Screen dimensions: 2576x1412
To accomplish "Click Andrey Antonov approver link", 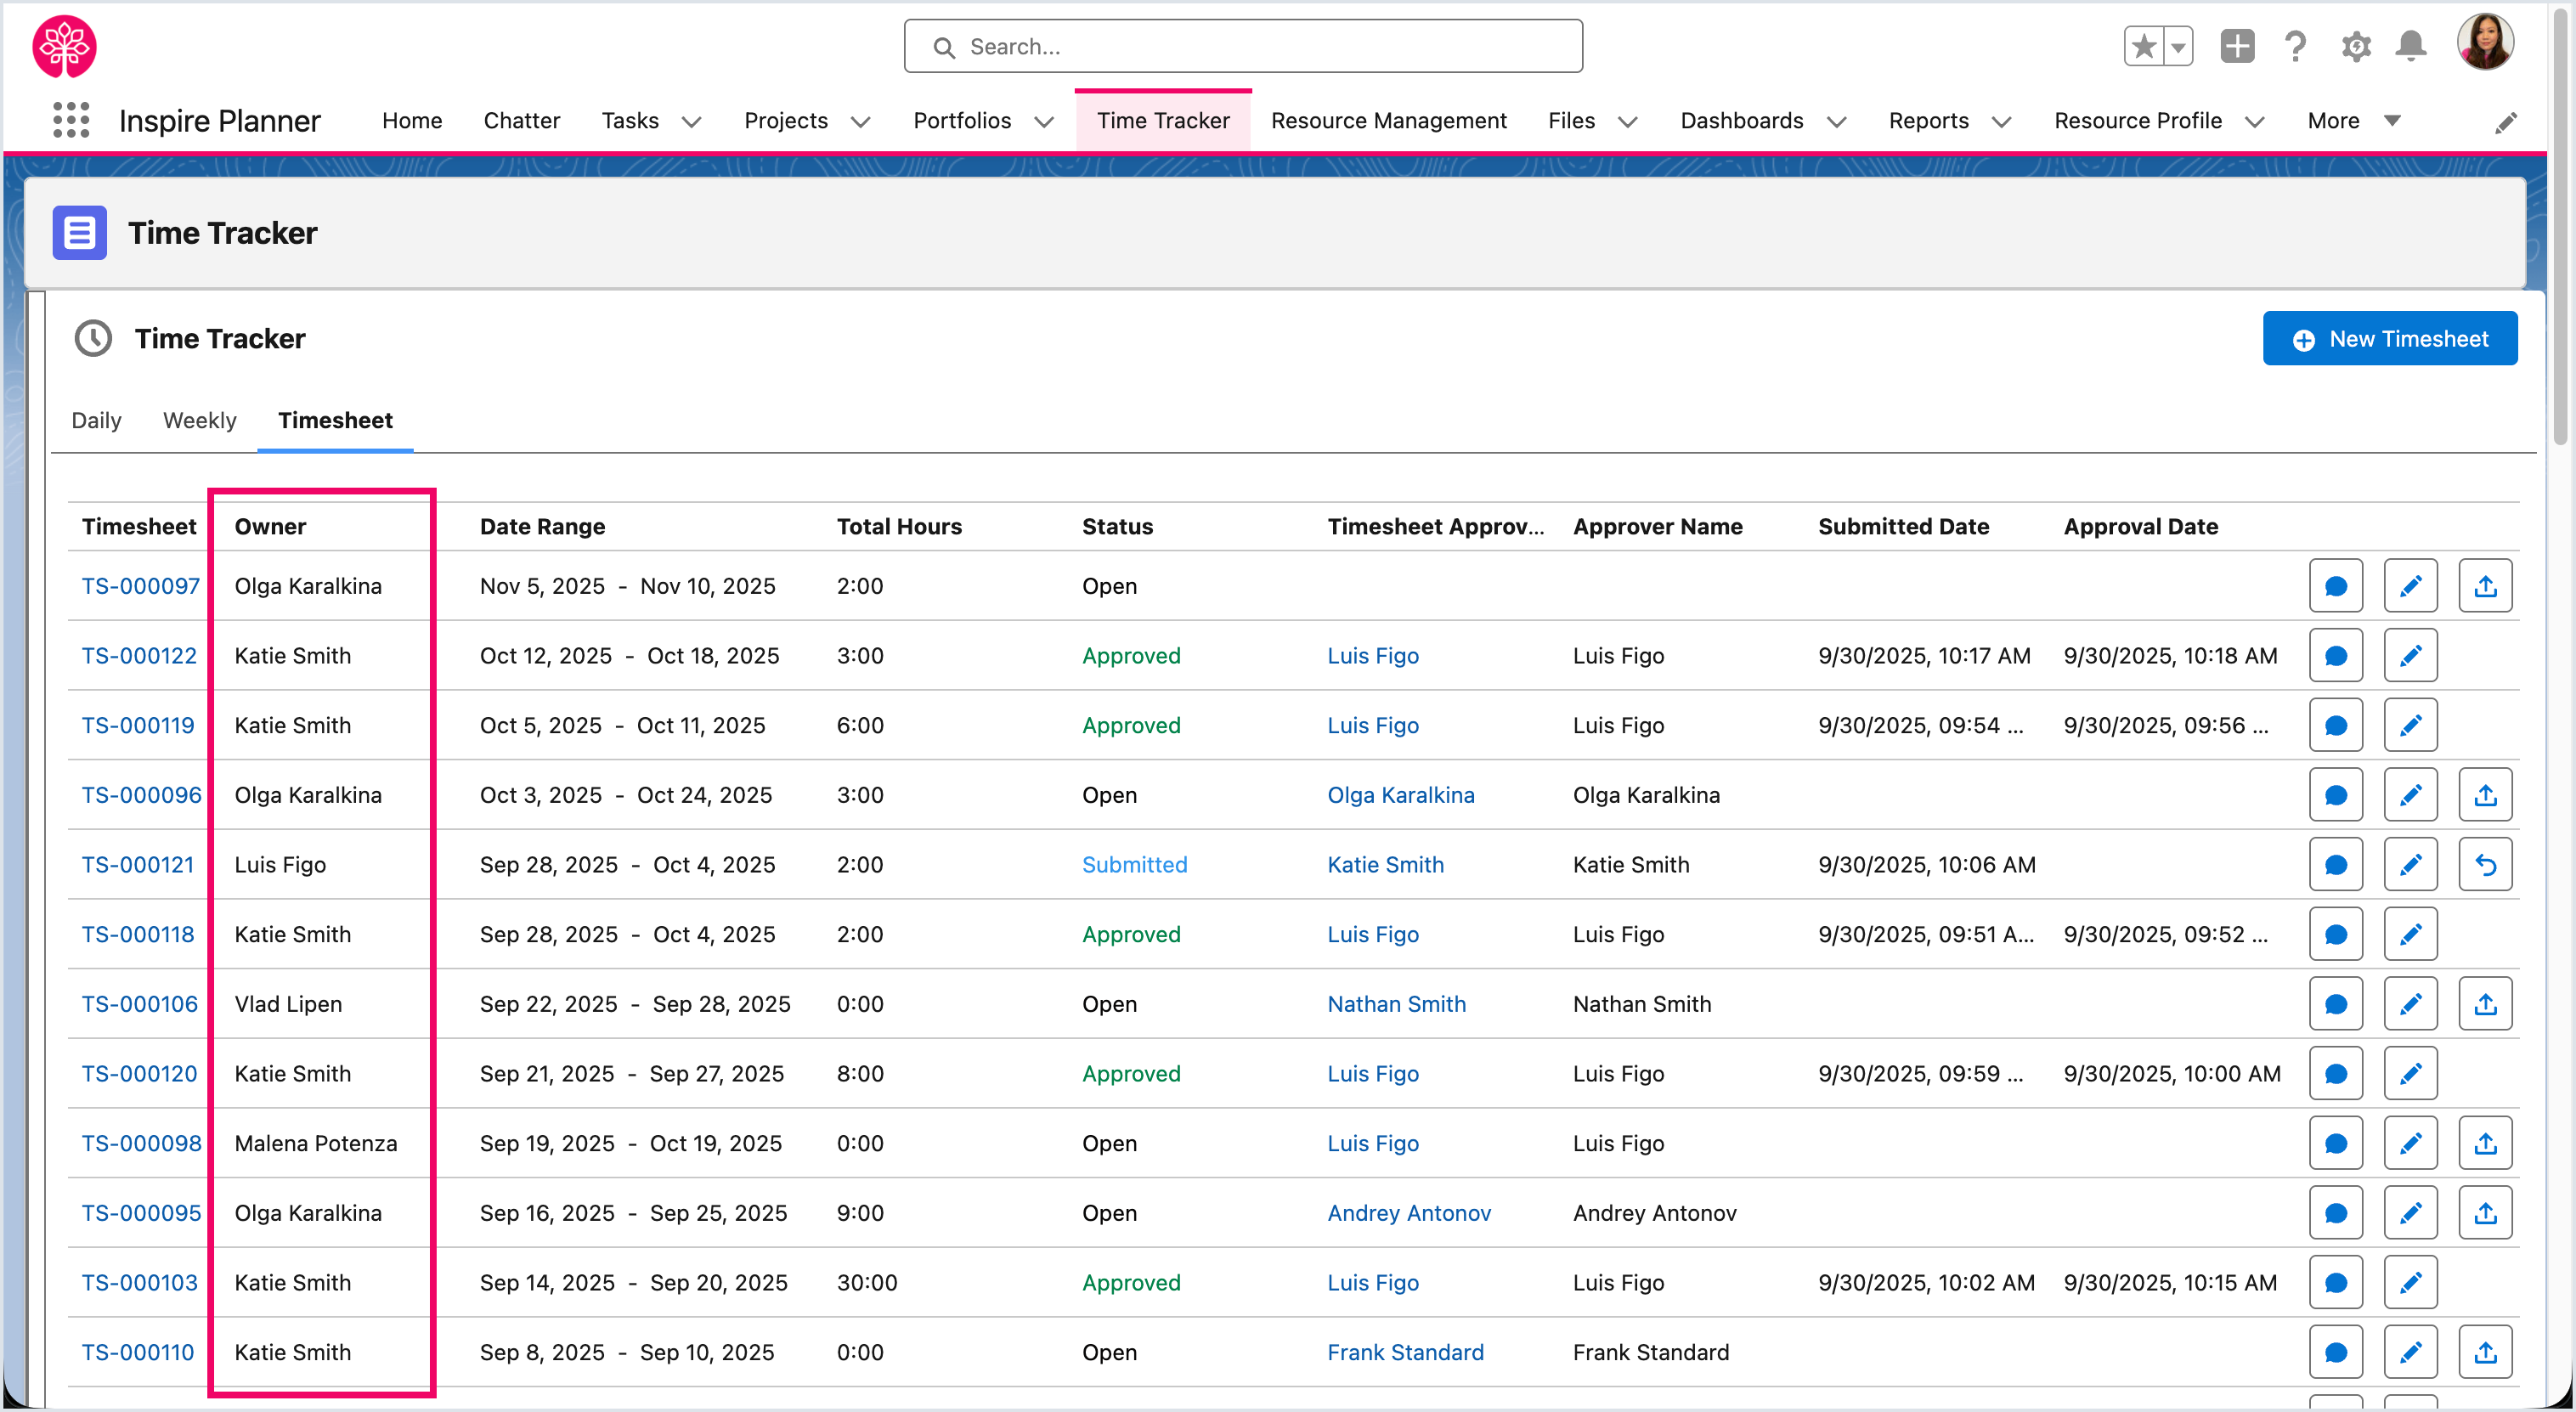I will pyautogui.click(x=1408, y=1213).
